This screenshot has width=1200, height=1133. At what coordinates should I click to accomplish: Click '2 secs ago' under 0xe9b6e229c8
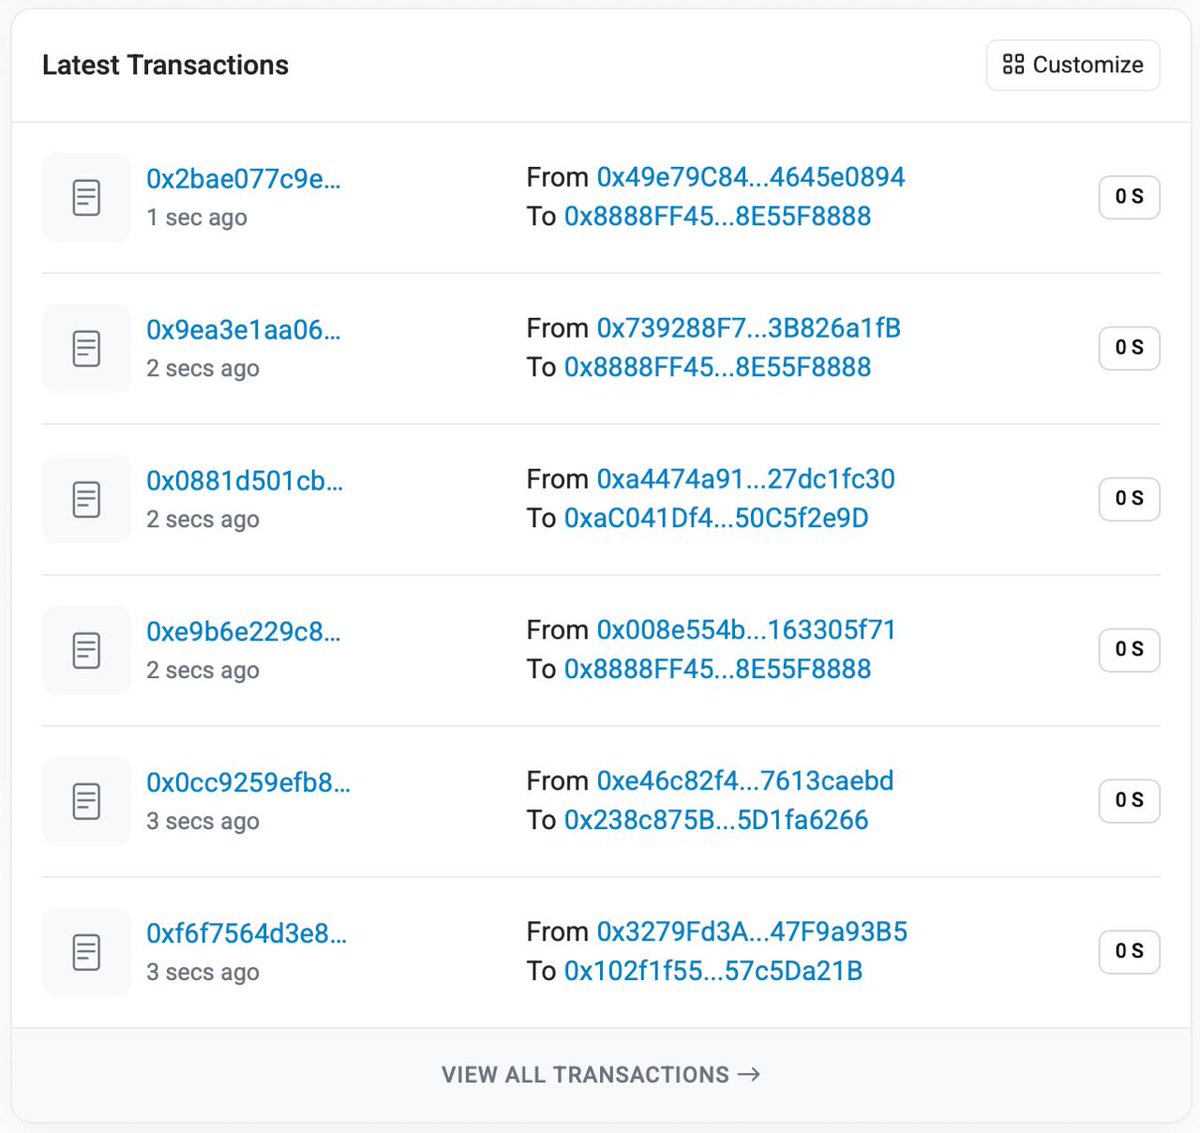[202, 671]
